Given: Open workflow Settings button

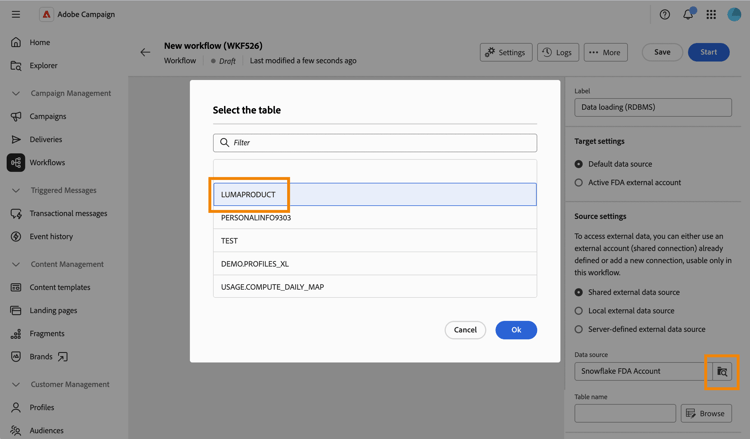Looking at the screenshot, I should coord(506,53).
